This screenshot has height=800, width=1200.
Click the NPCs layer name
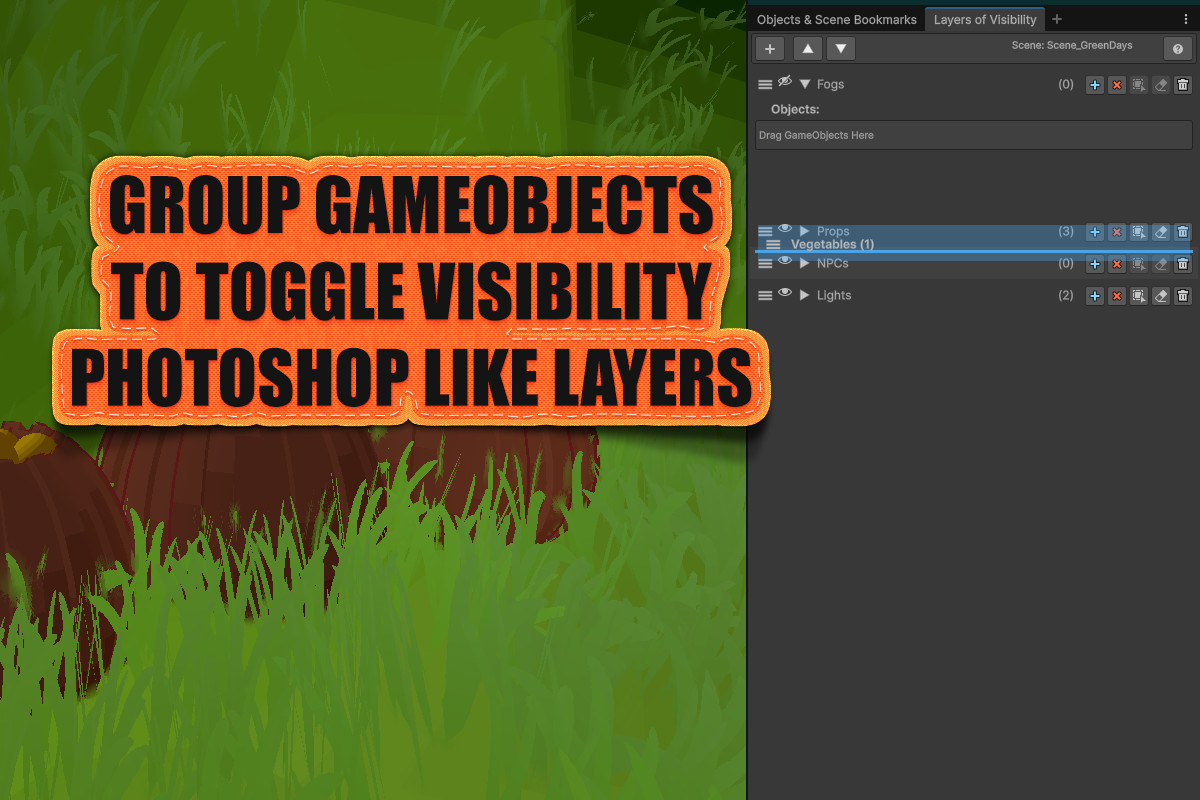click(832, 264)
